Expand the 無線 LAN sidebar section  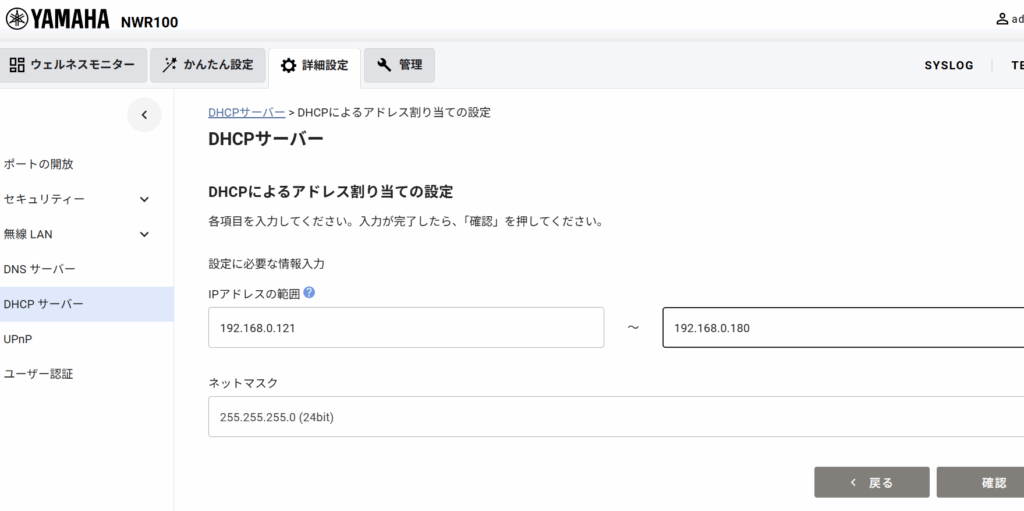coord(144,234)
